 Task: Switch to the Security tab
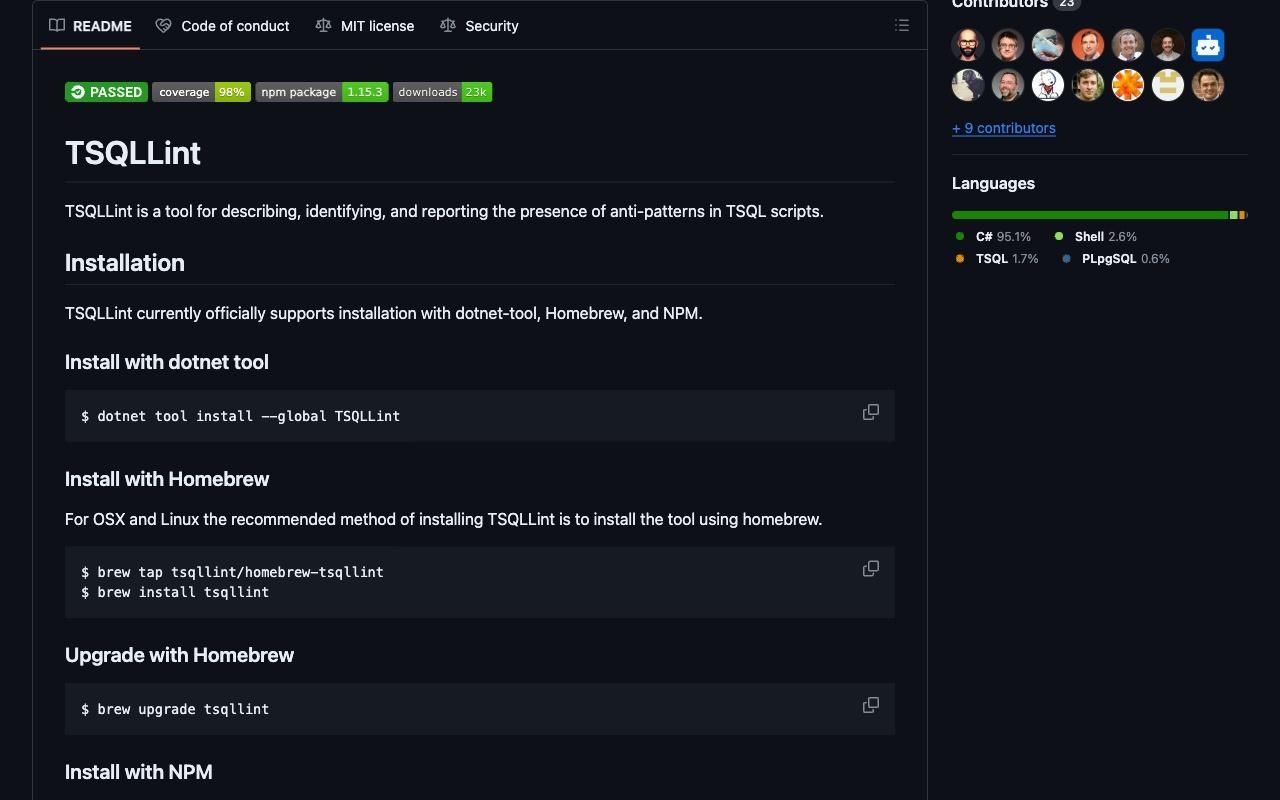click(479, 26)
